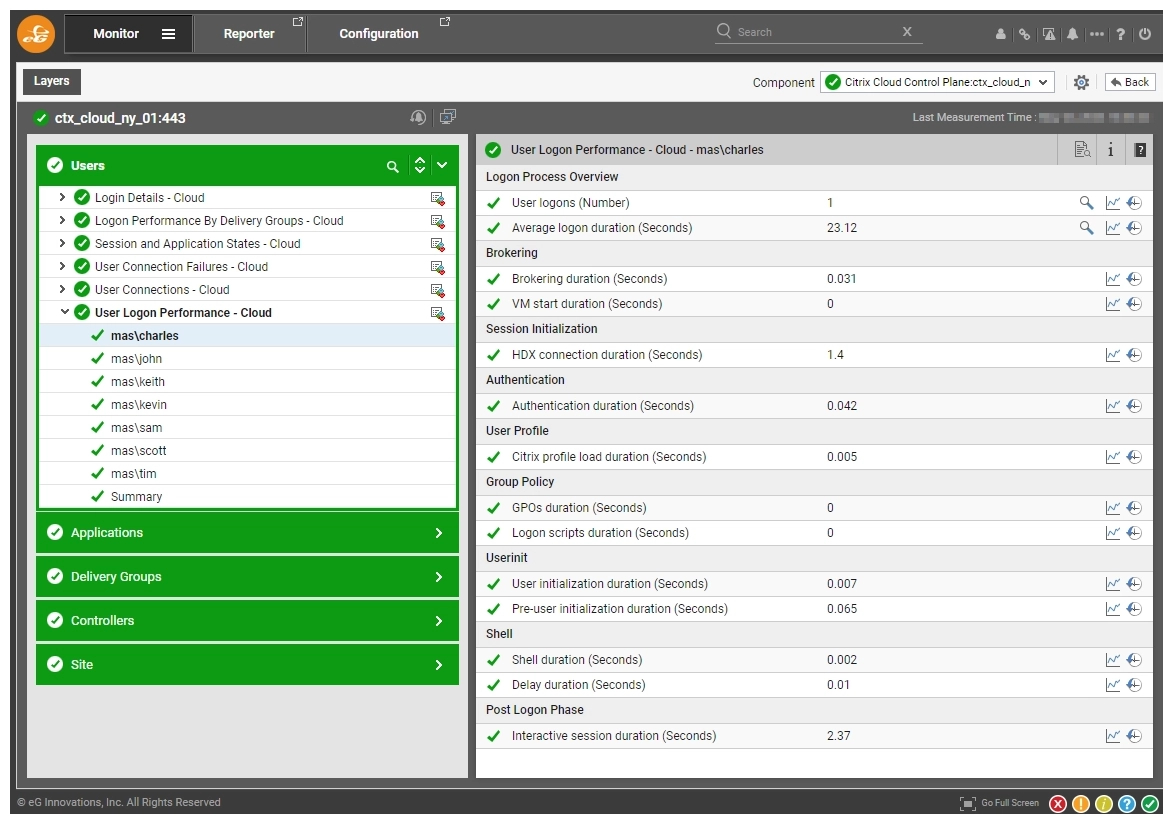Click the bell notification icon in the top bar
This screenshot has width=1173, height=824.
[x=1073, y=34]
